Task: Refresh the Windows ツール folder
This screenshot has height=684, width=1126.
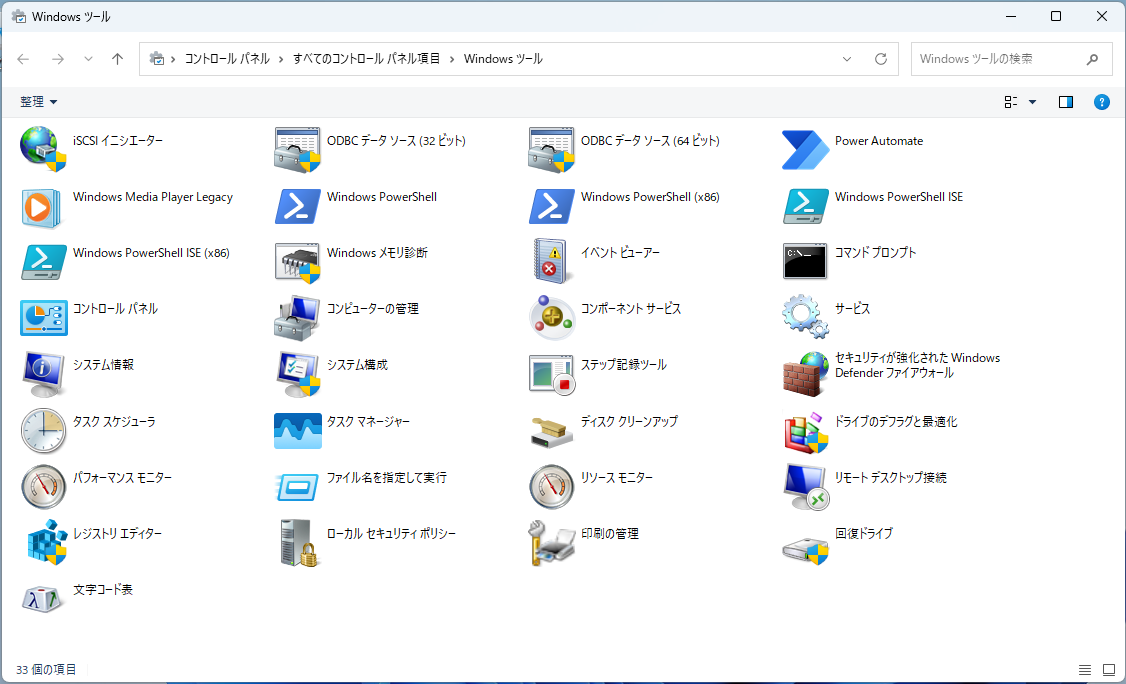Action: pos(880,59)
